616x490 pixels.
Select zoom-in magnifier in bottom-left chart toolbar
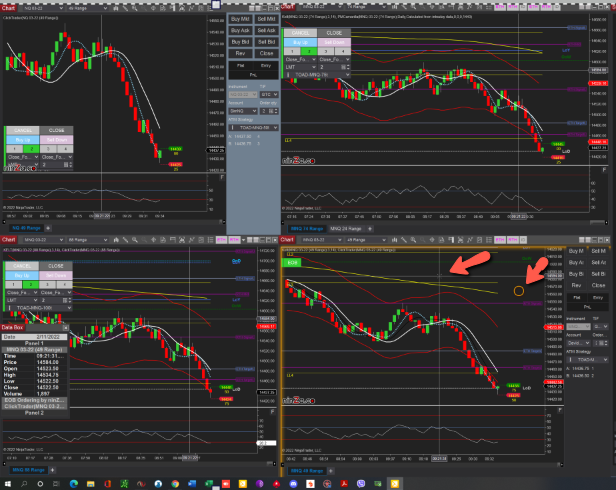(135, 240)
